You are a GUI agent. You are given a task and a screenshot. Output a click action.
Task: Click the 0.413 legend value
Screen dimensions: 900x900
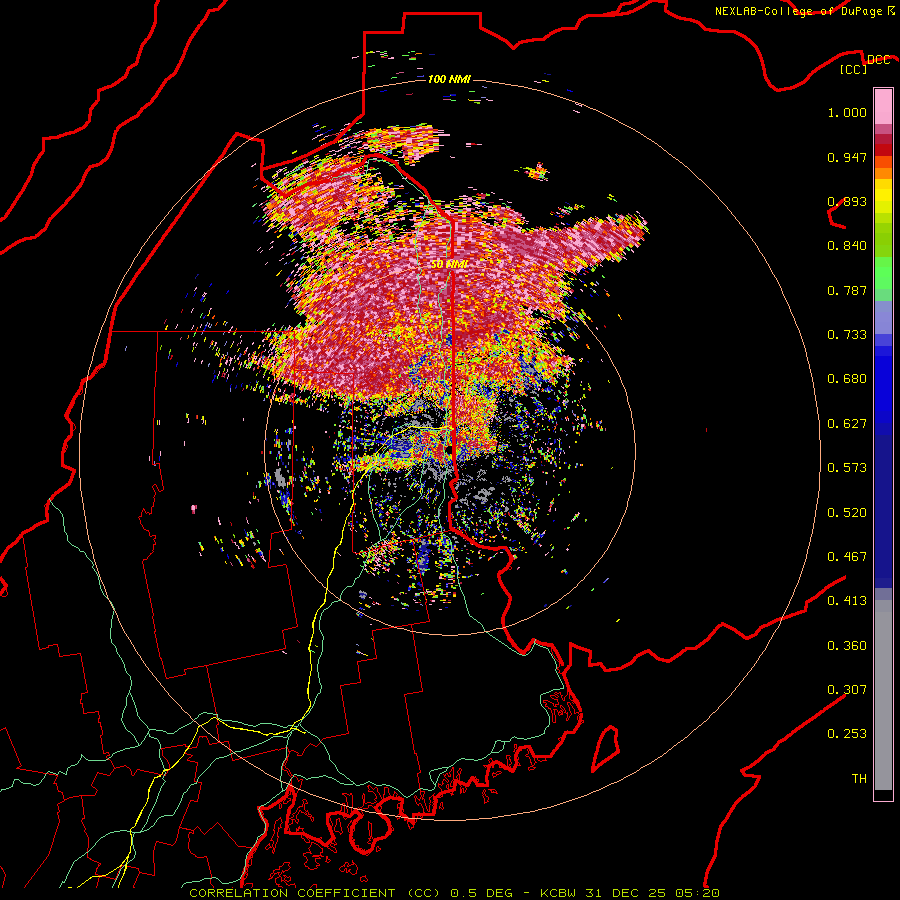click(x=847, y=601)
